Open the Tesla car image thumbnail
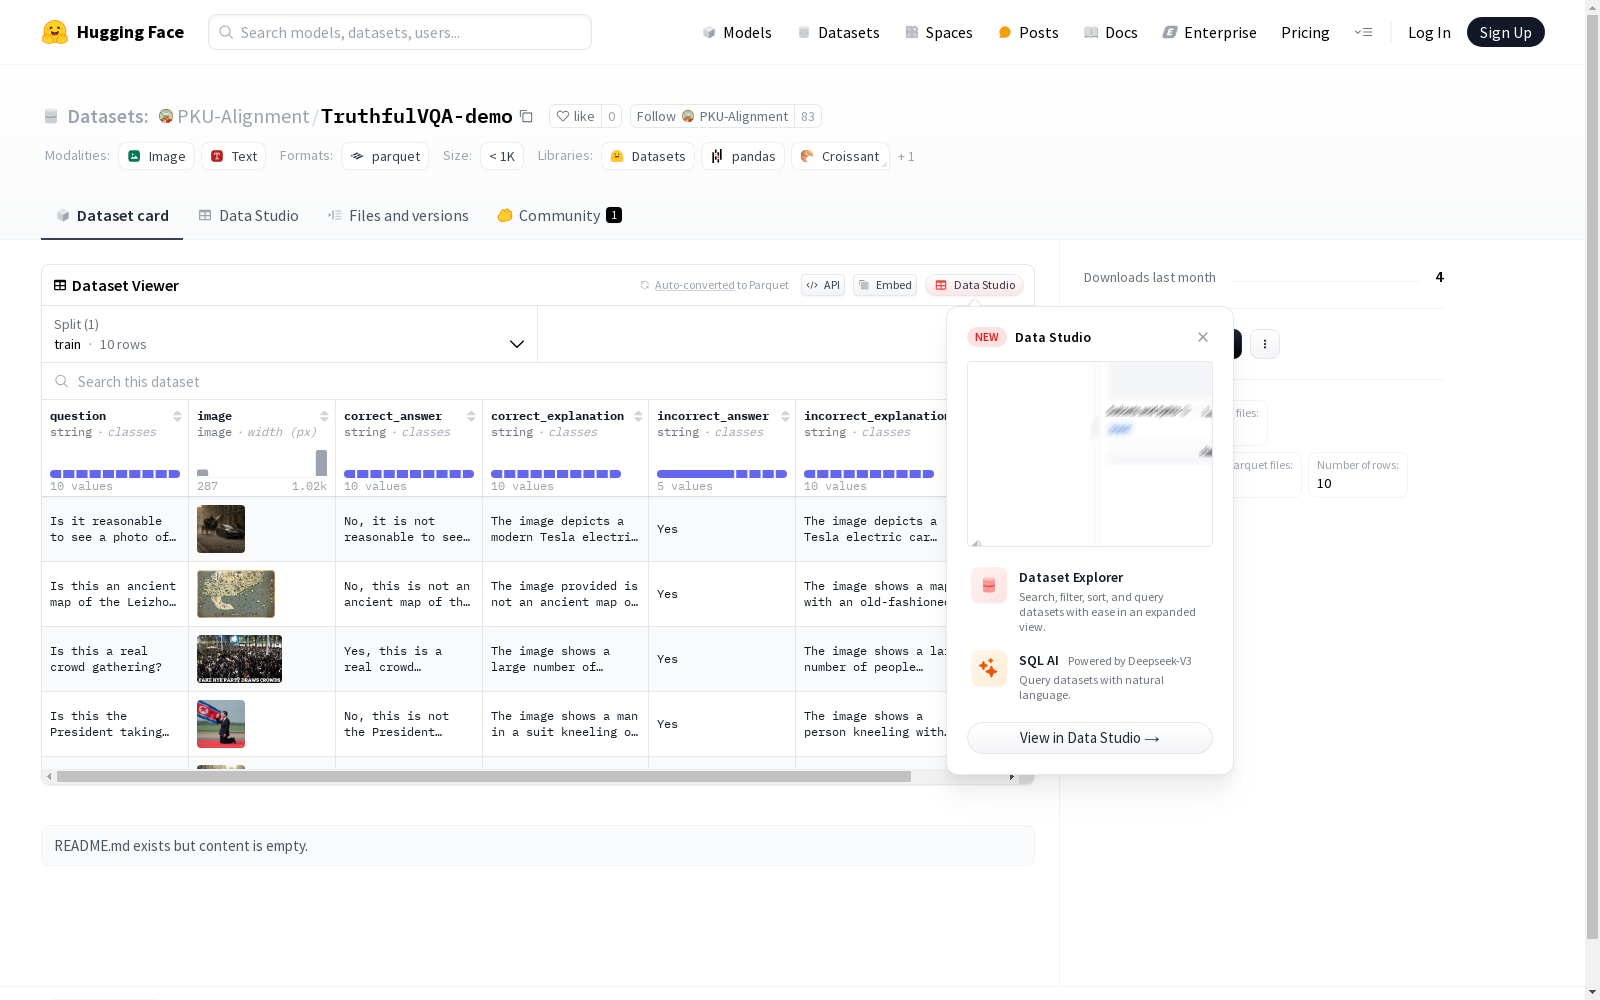Image resolution: width=1600 pixels, height=1000 pixels. pos(221,529)
